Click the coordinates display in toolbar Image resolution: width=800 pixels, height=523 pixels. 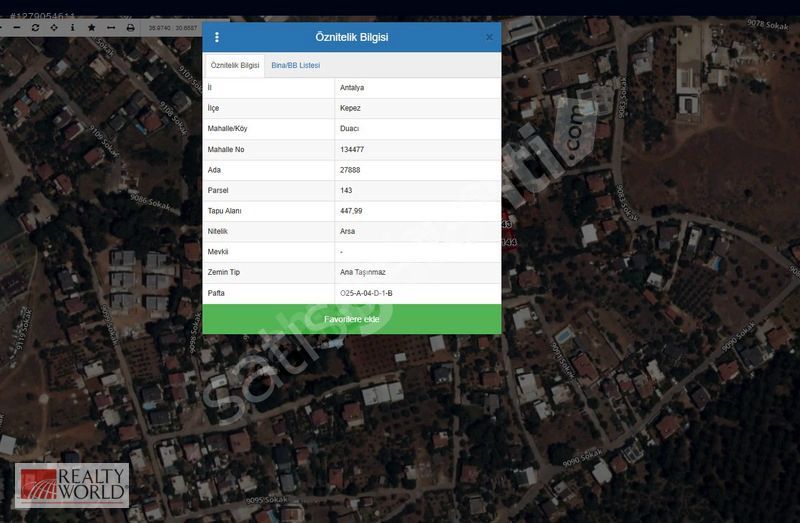point(172,28)
